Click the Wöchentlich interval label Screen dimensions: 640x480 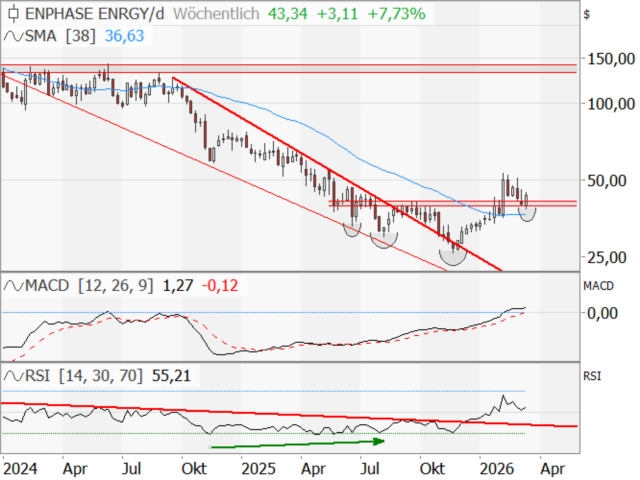coord(216,14)
